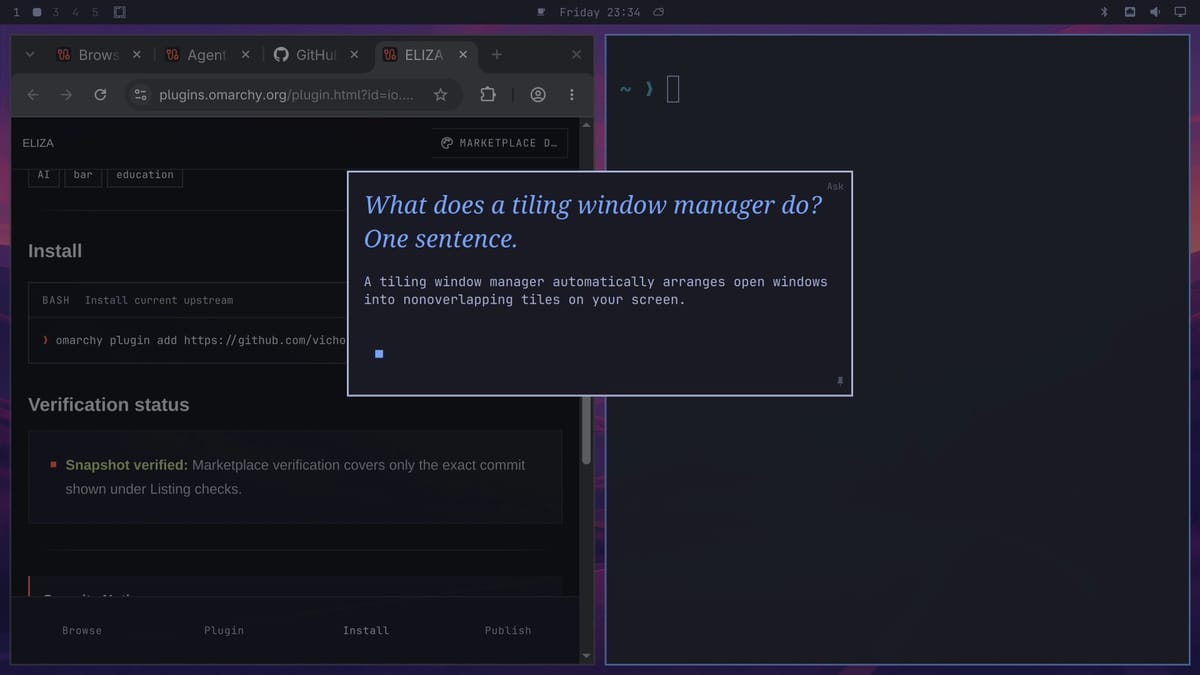
Task: Close the GitHub browser tab
Action: 354,55
